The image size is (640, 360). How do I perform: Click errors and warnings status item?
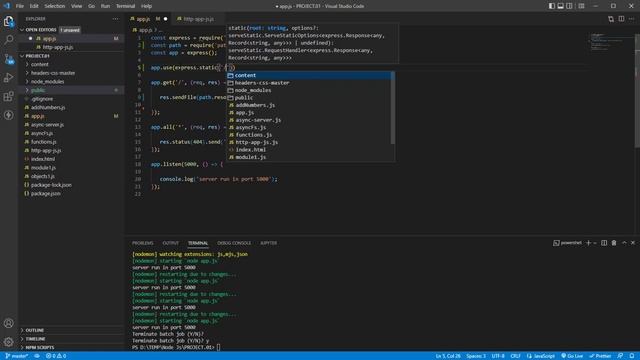pos(56,356)
